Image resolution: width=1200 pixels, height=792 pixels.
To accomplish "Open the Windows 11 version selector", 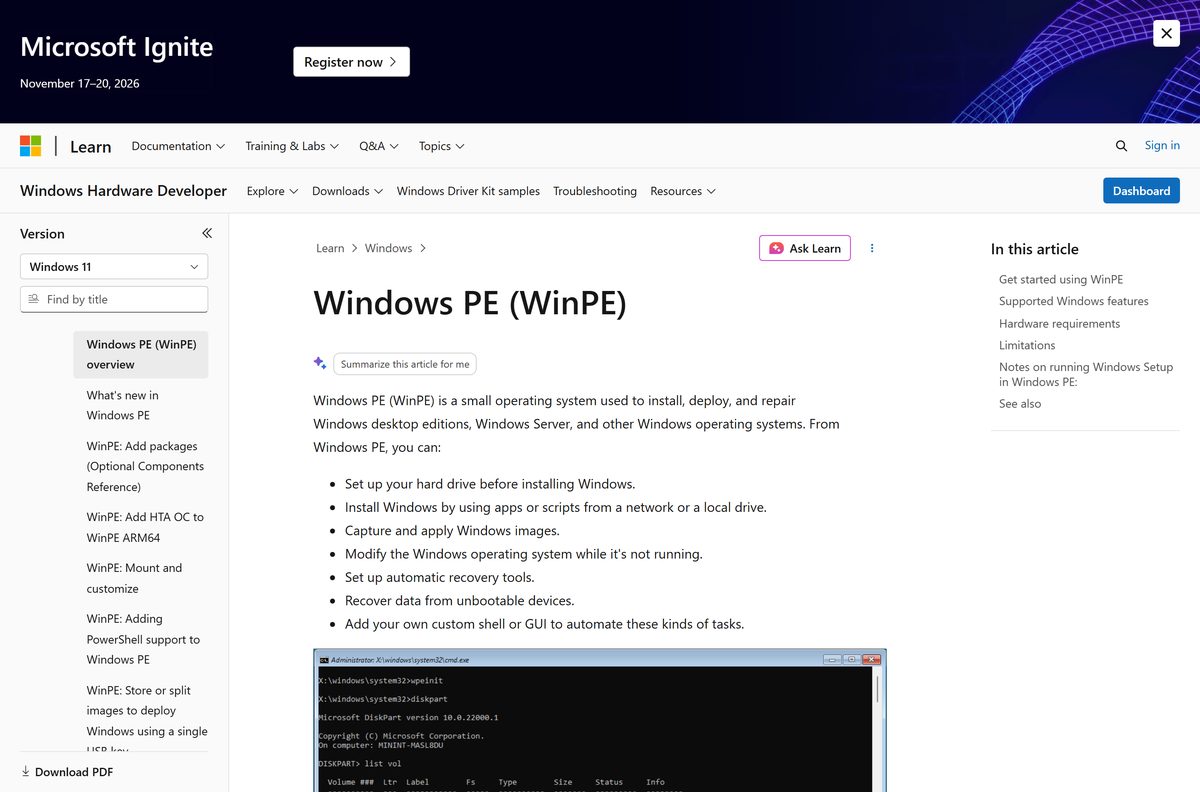I will pyautogui.click(x=114, y=267).
